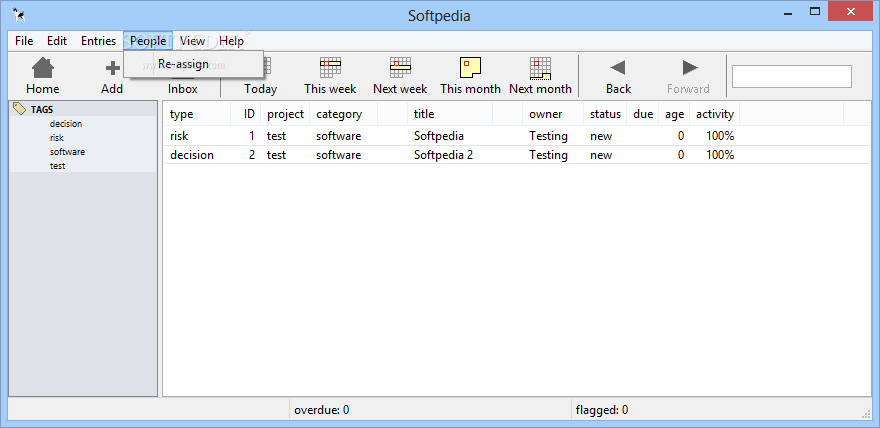880x428 pixels.
Task: Close the People menu
Action: [x=148, y=41]
